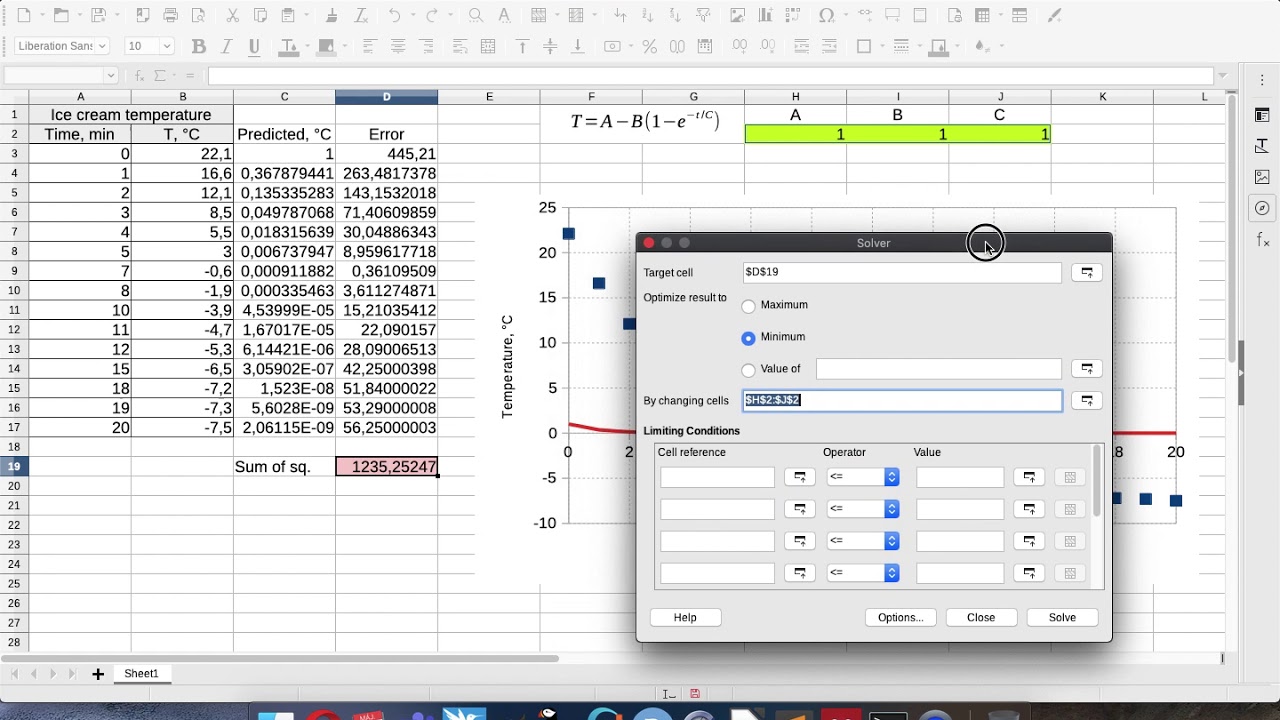Print the spreadsheet using printer icon
Viewport: 1280px width, 720px height.
171,15
